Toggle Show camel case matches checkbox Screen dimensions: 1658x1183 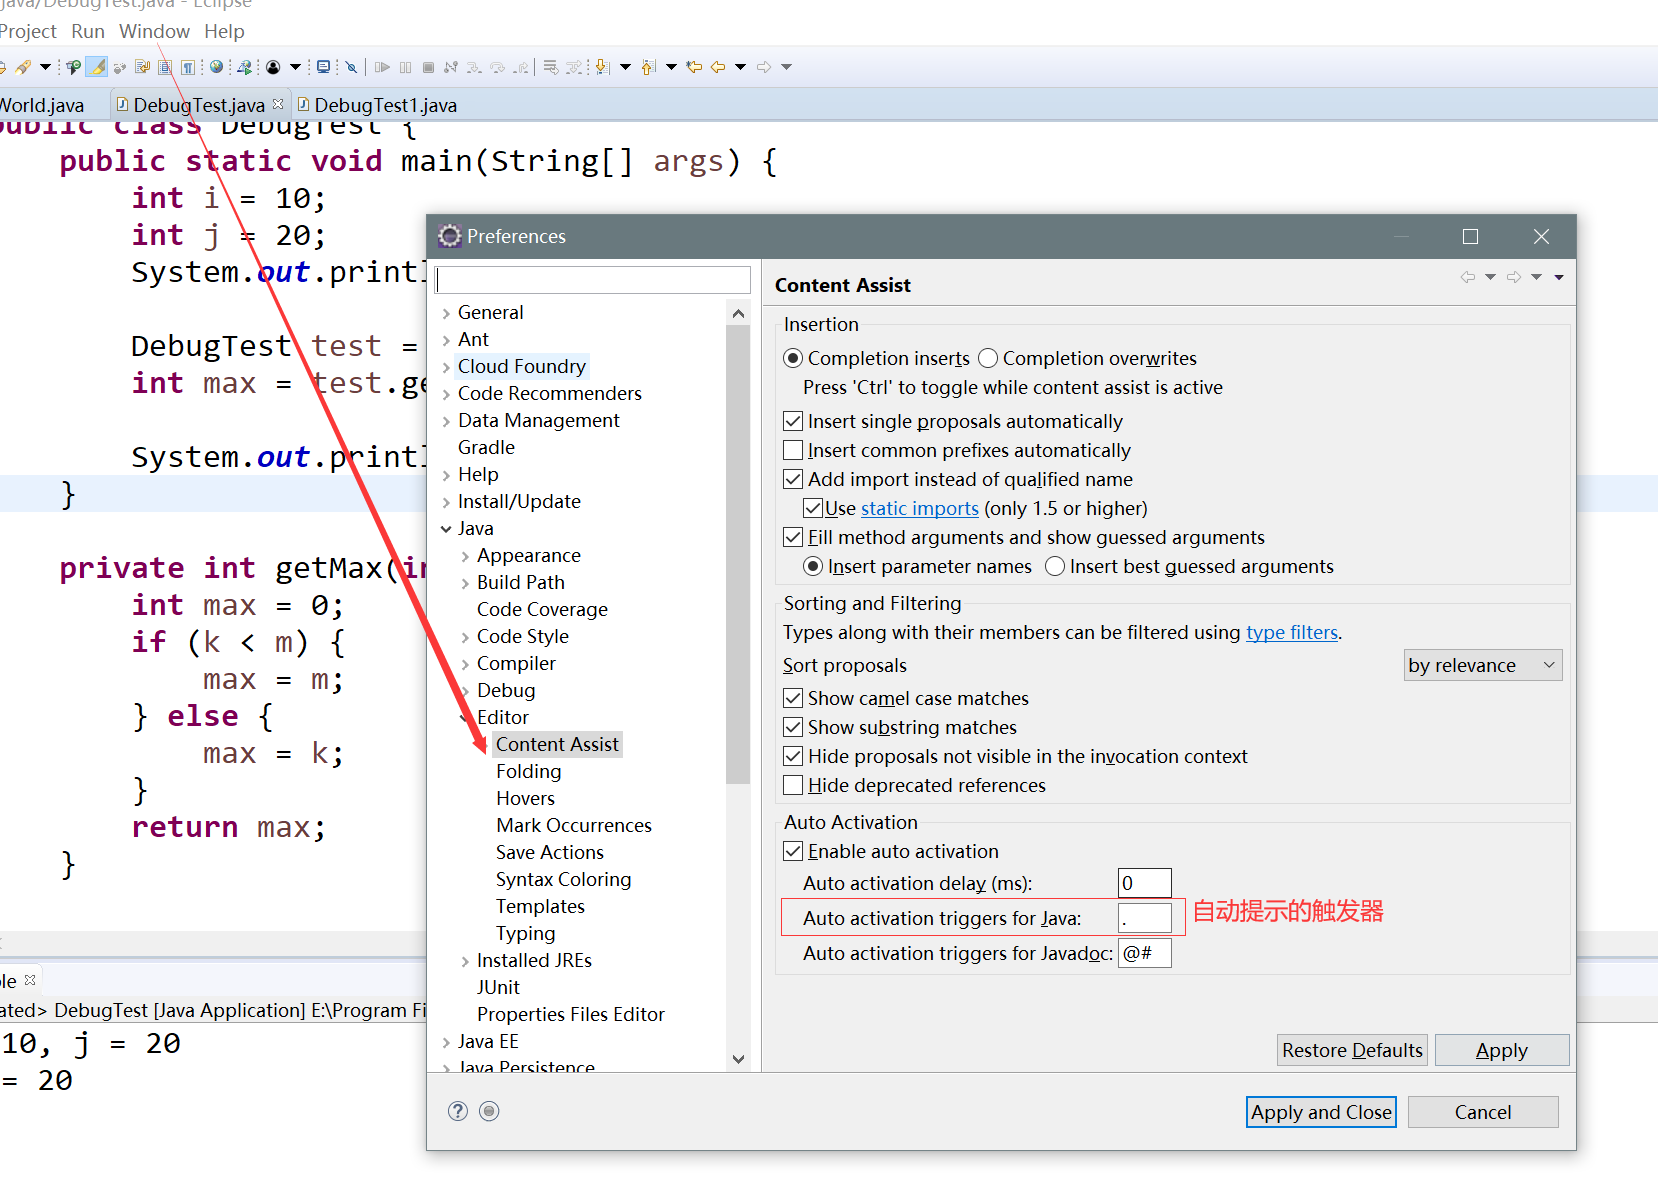(x=793, y=698)
